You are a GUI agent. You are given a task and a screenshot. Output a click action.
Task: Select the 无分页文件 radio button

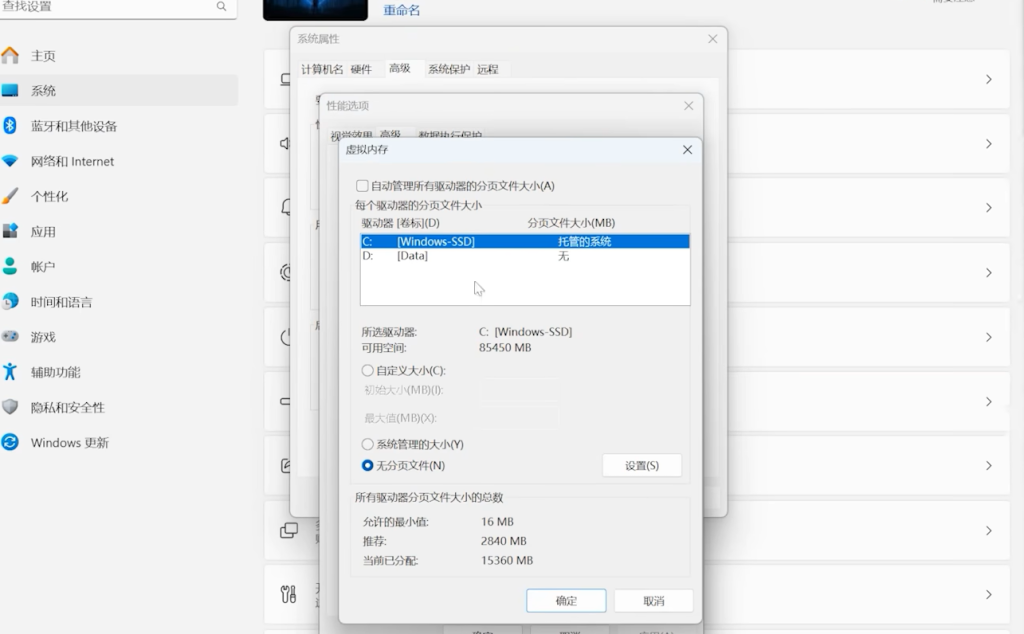pos(367,466)
